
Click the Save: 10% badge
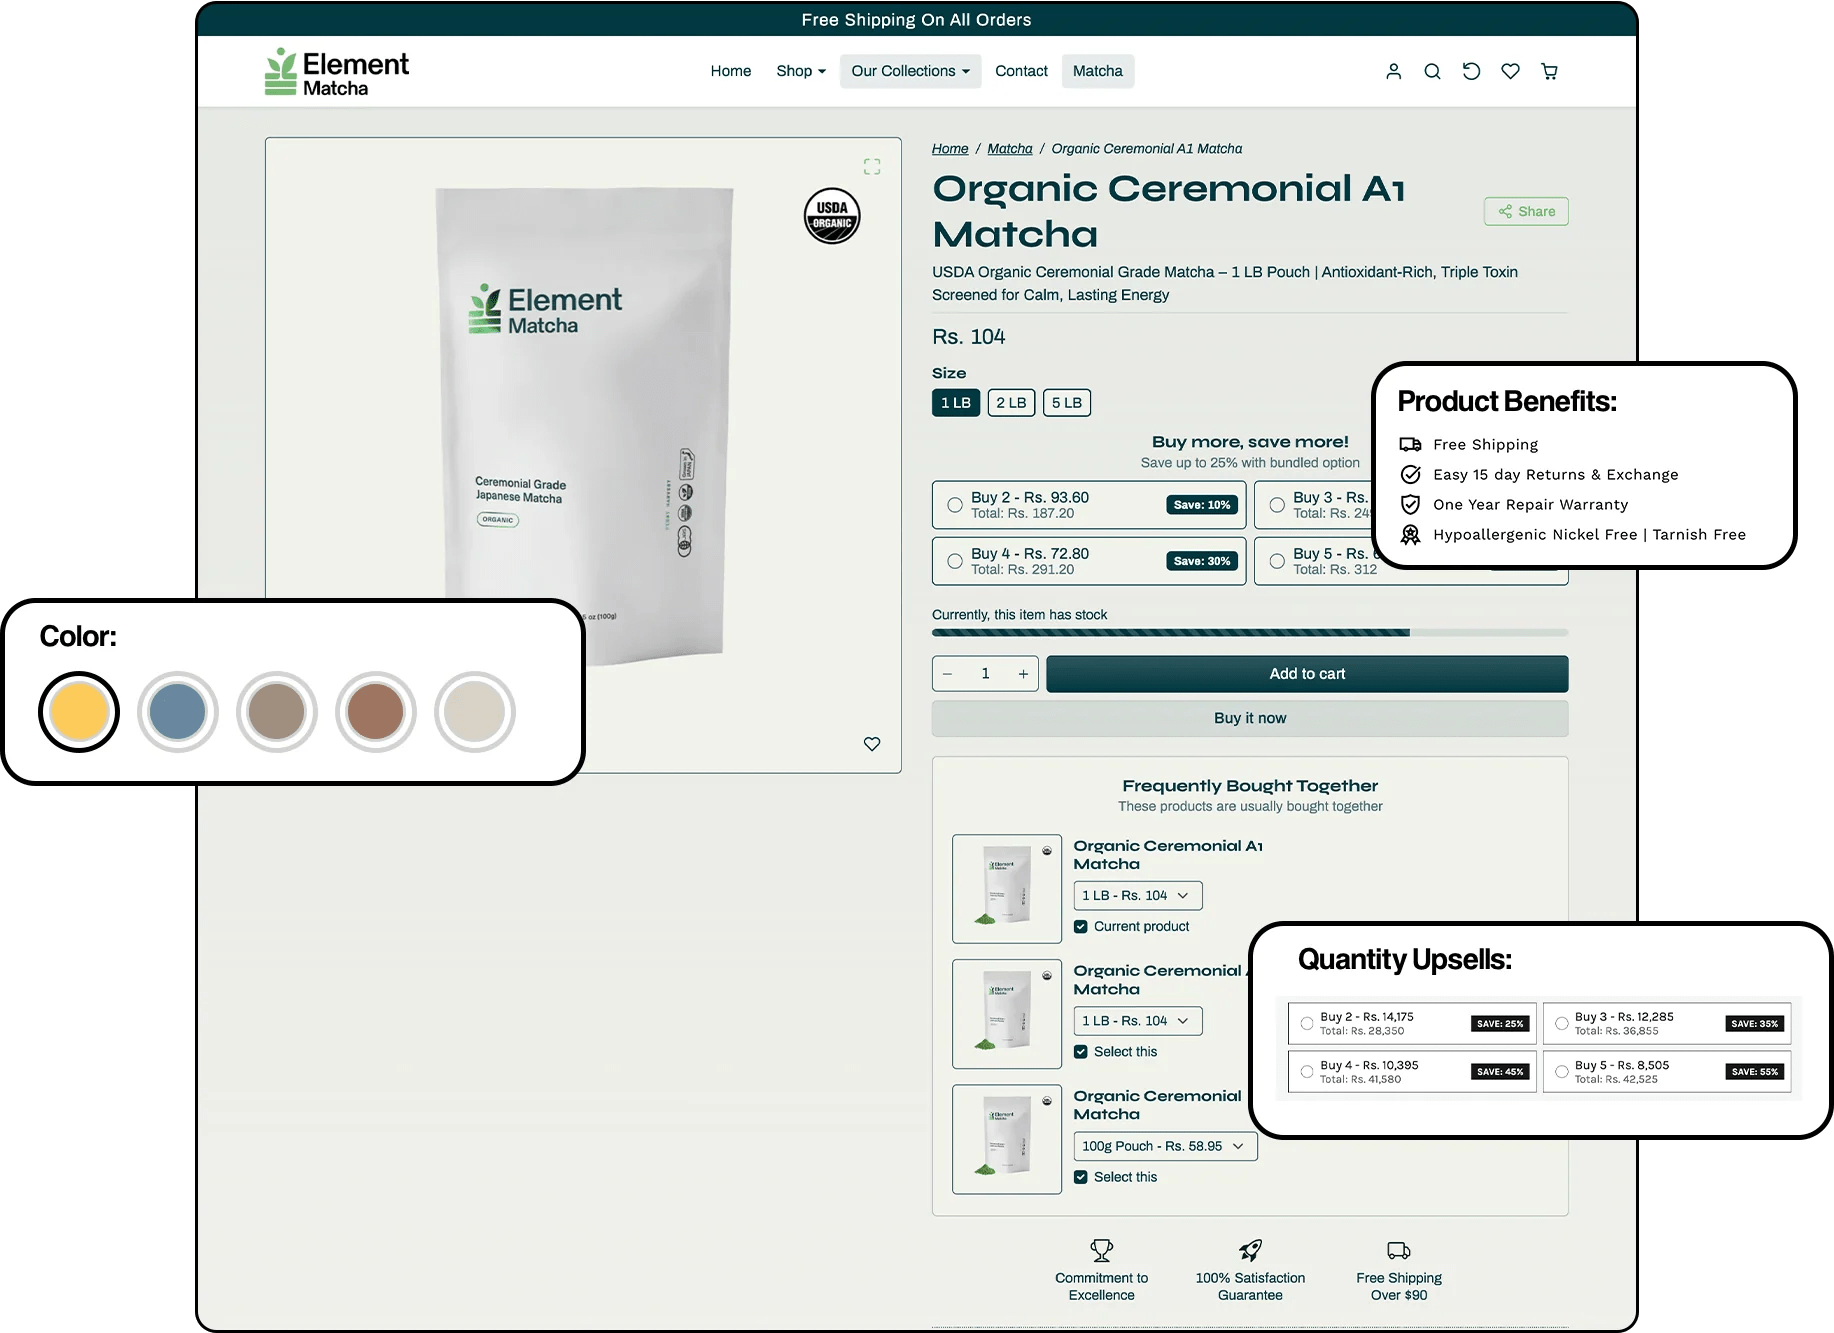click(1202, 505)
